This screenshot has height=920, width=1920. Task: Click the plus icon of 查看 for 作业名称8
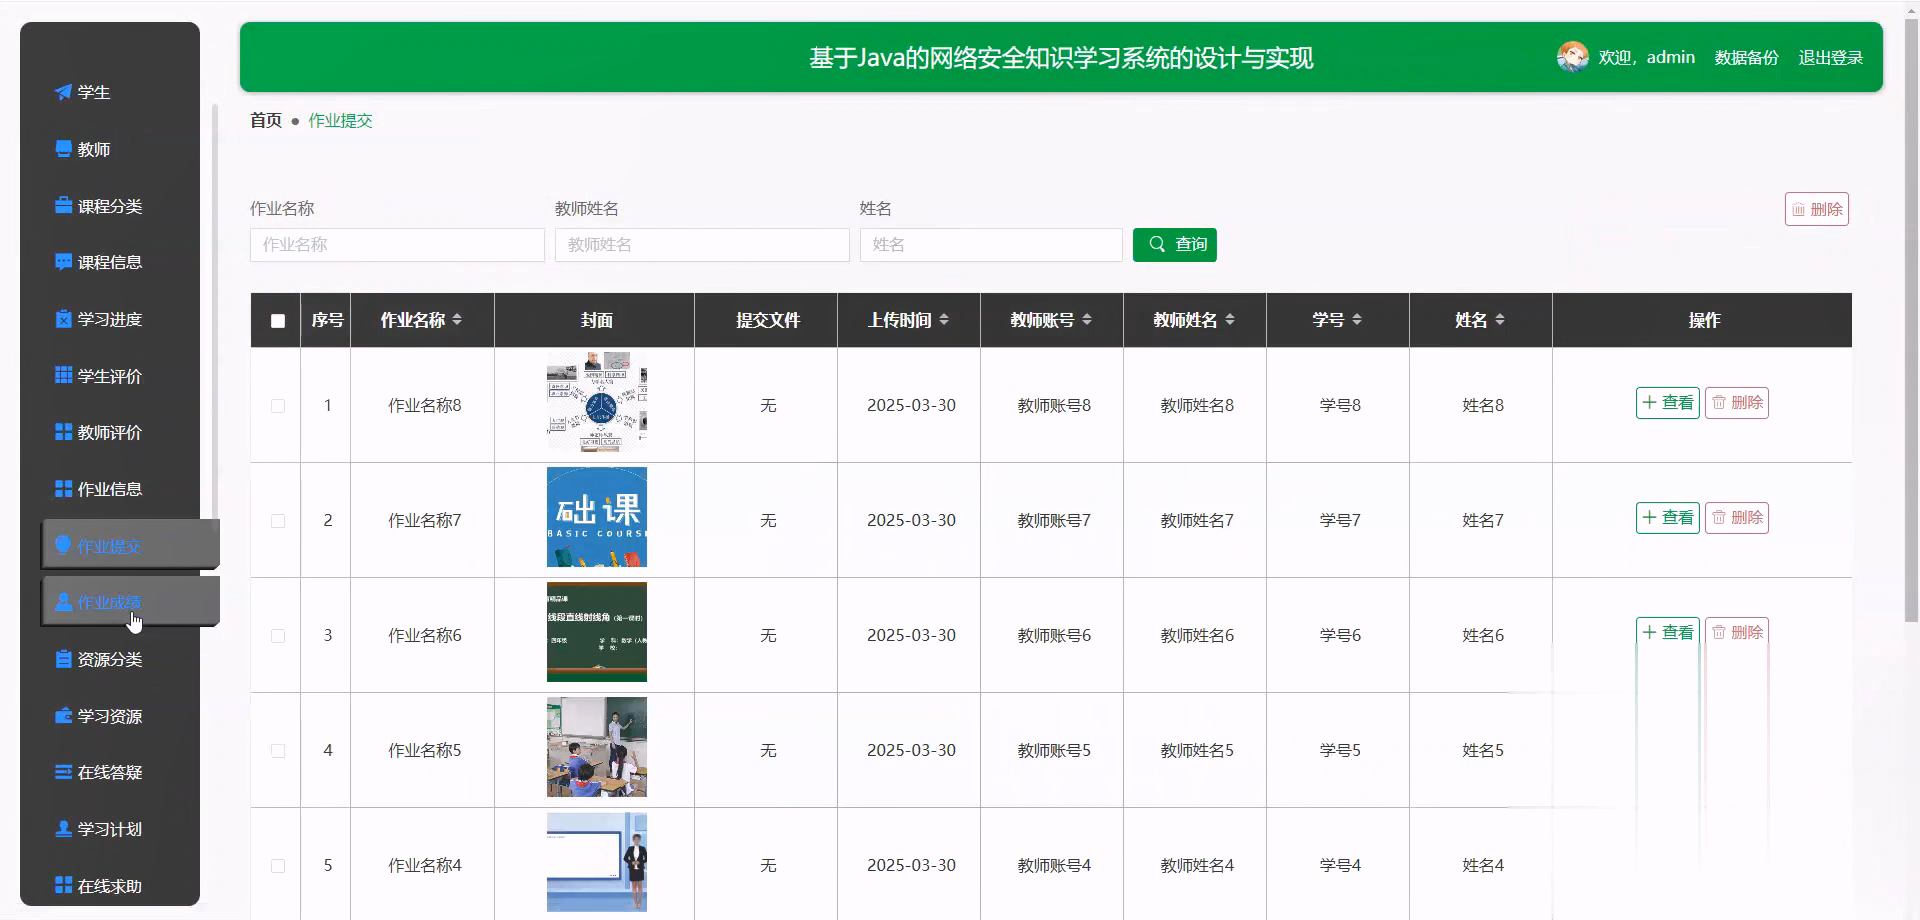tap(1650, 402)
